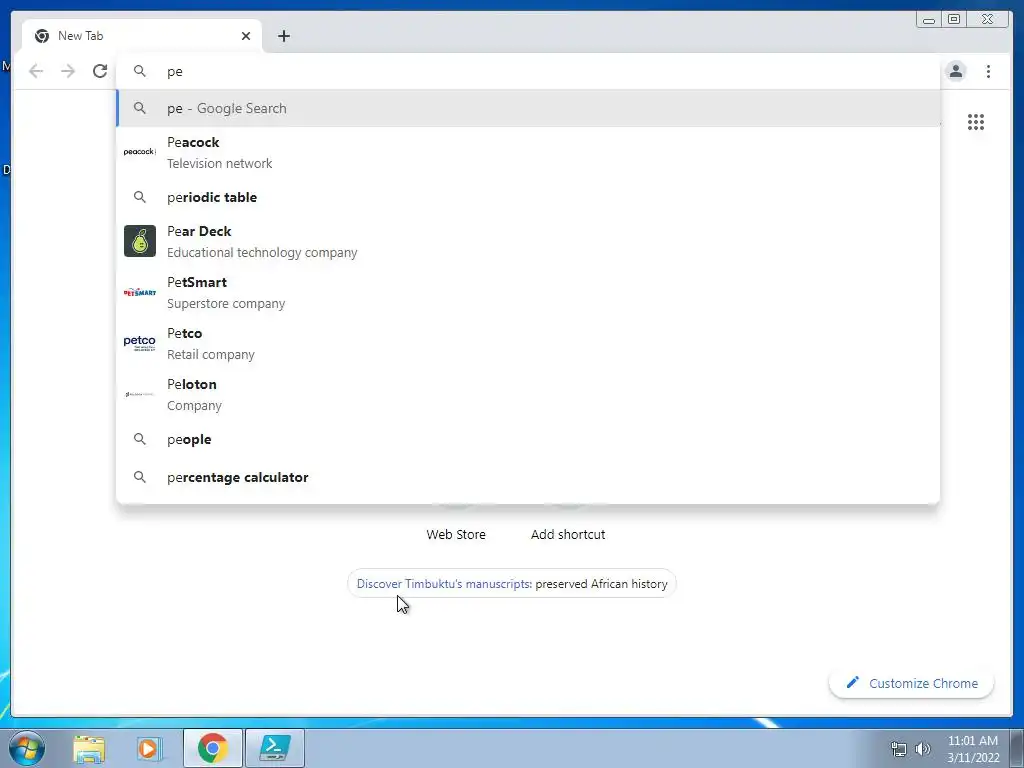Maximize the Chrome window

(x=953, y=20)
